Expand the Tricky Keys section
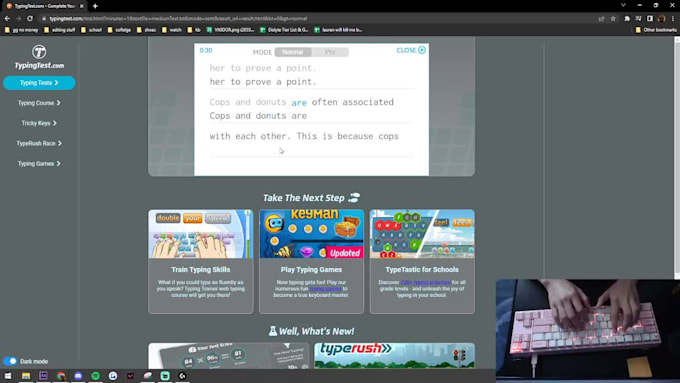This screenshot has width=680, height=383. 39,123
